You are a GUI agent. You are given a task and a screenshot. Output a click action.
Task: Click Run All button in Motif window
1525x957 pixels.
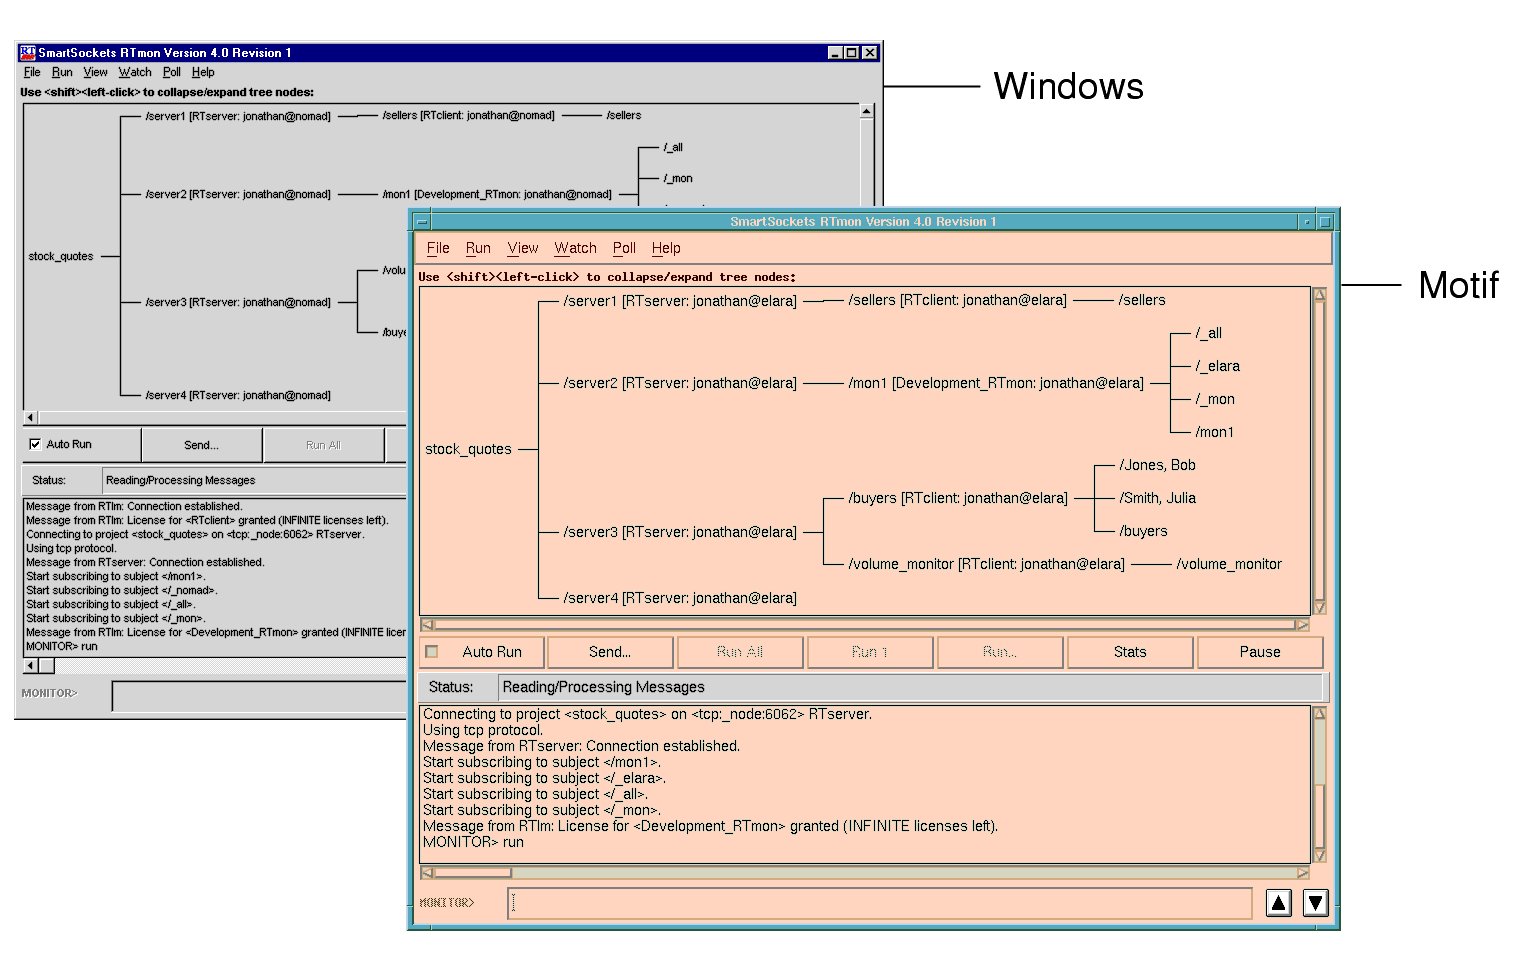740,652
